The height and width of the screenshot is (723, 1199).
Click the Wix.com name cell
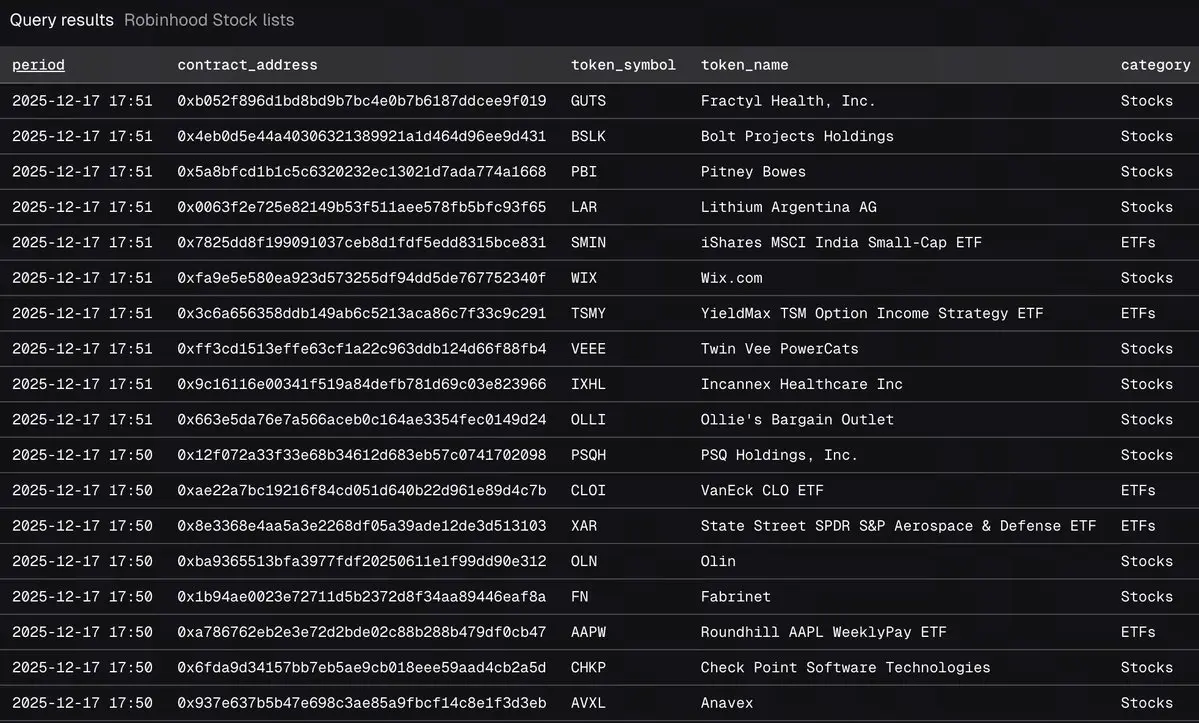(x=732, y=277)
